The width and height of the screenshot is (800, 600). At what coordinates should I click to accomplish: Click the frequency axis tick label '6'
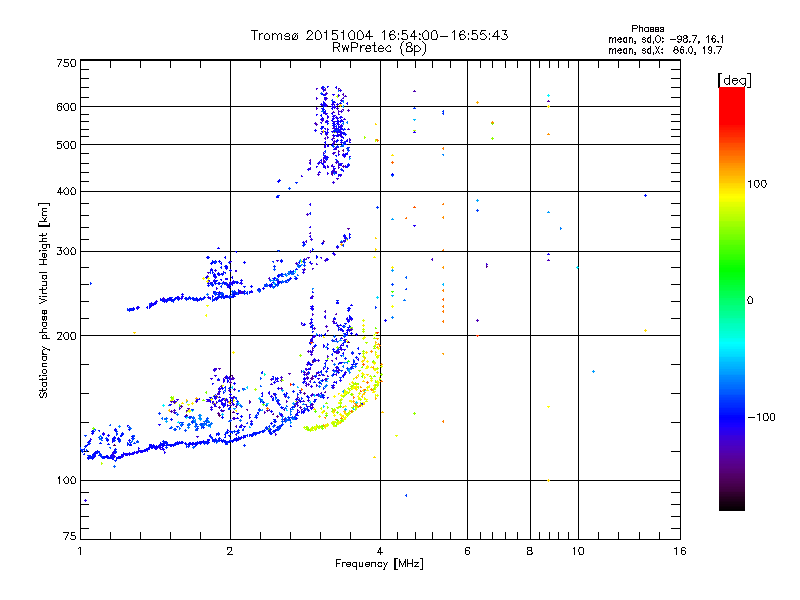[467, 551]
